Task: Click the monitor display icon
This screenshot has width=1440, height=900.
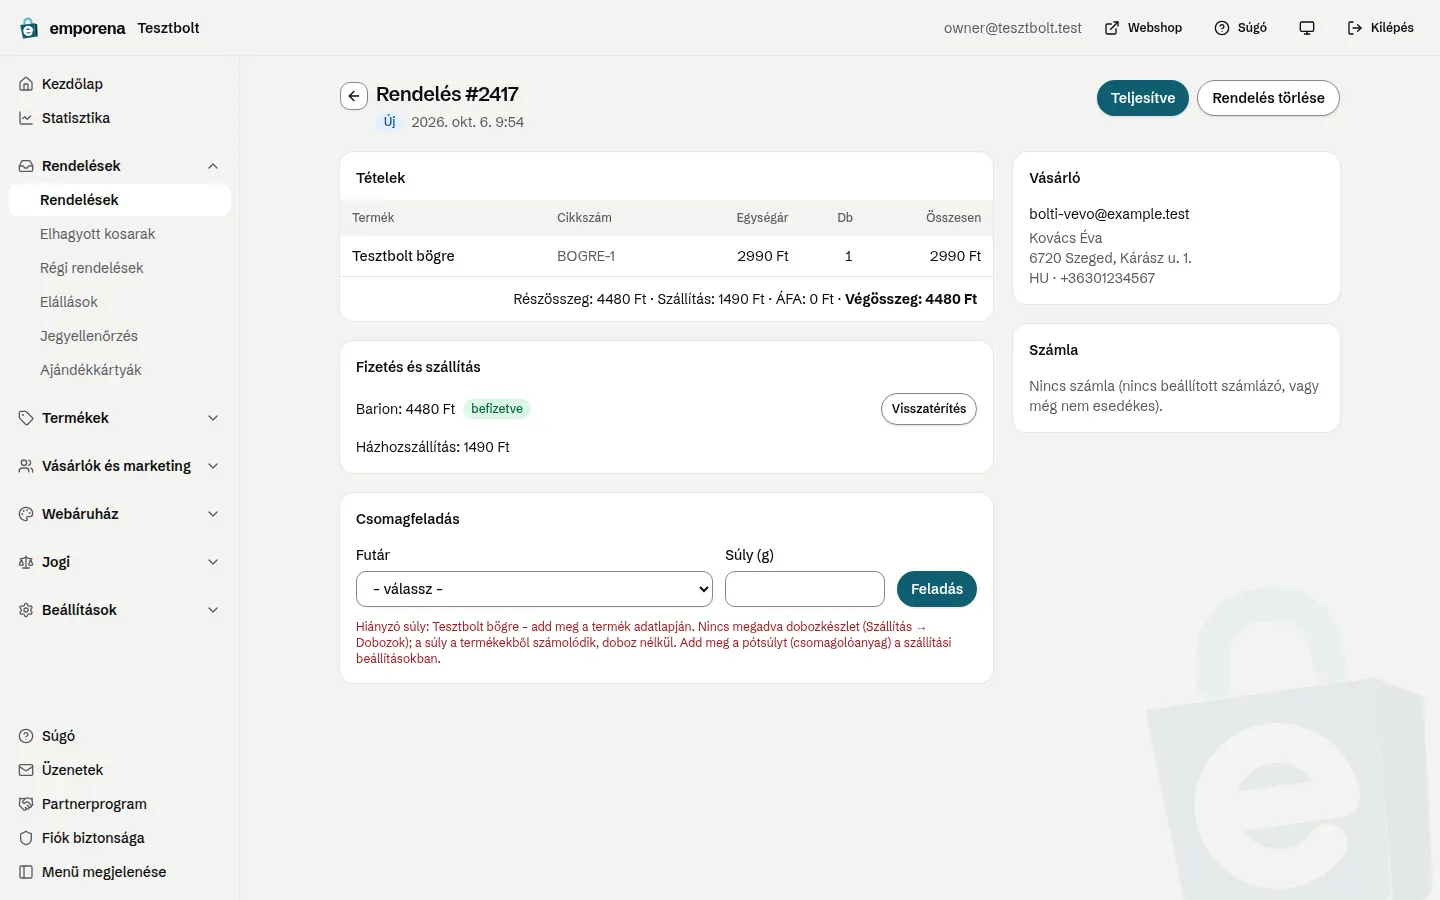Action: pyautogui.click(x=1307, y=28)
